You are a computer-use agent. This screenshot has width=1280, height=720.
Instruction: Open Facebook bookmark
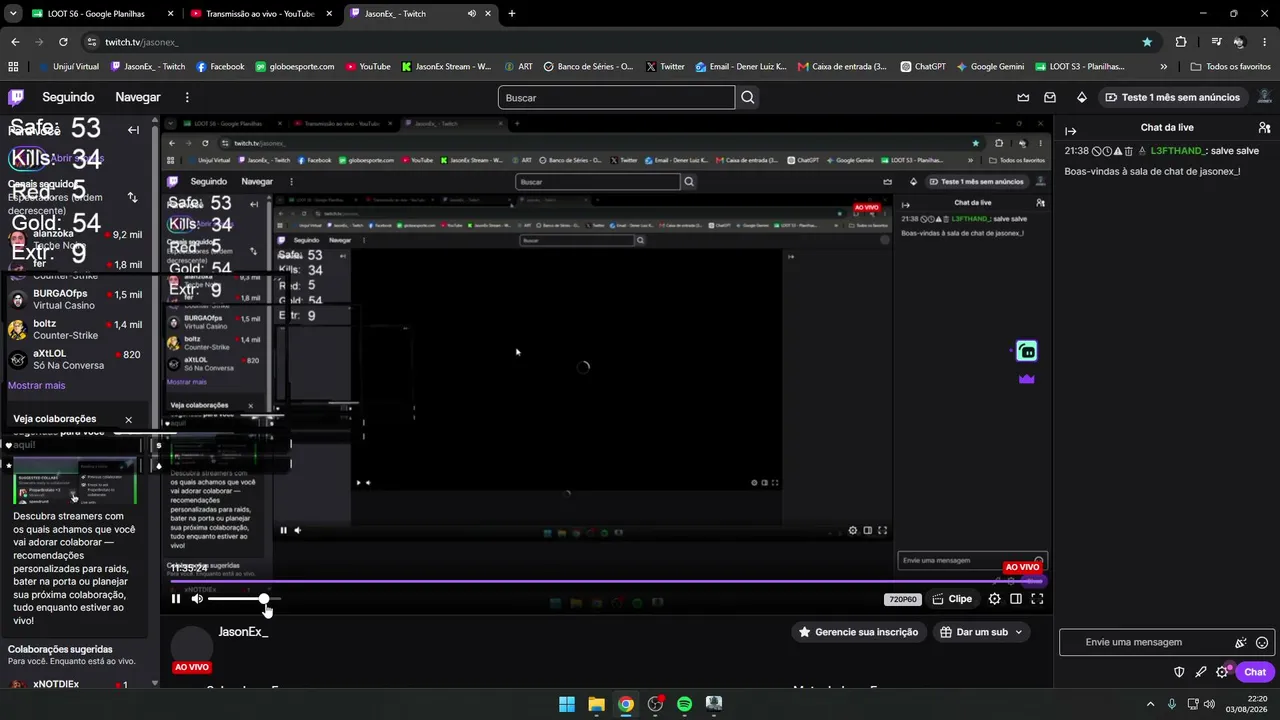(220, 66)
